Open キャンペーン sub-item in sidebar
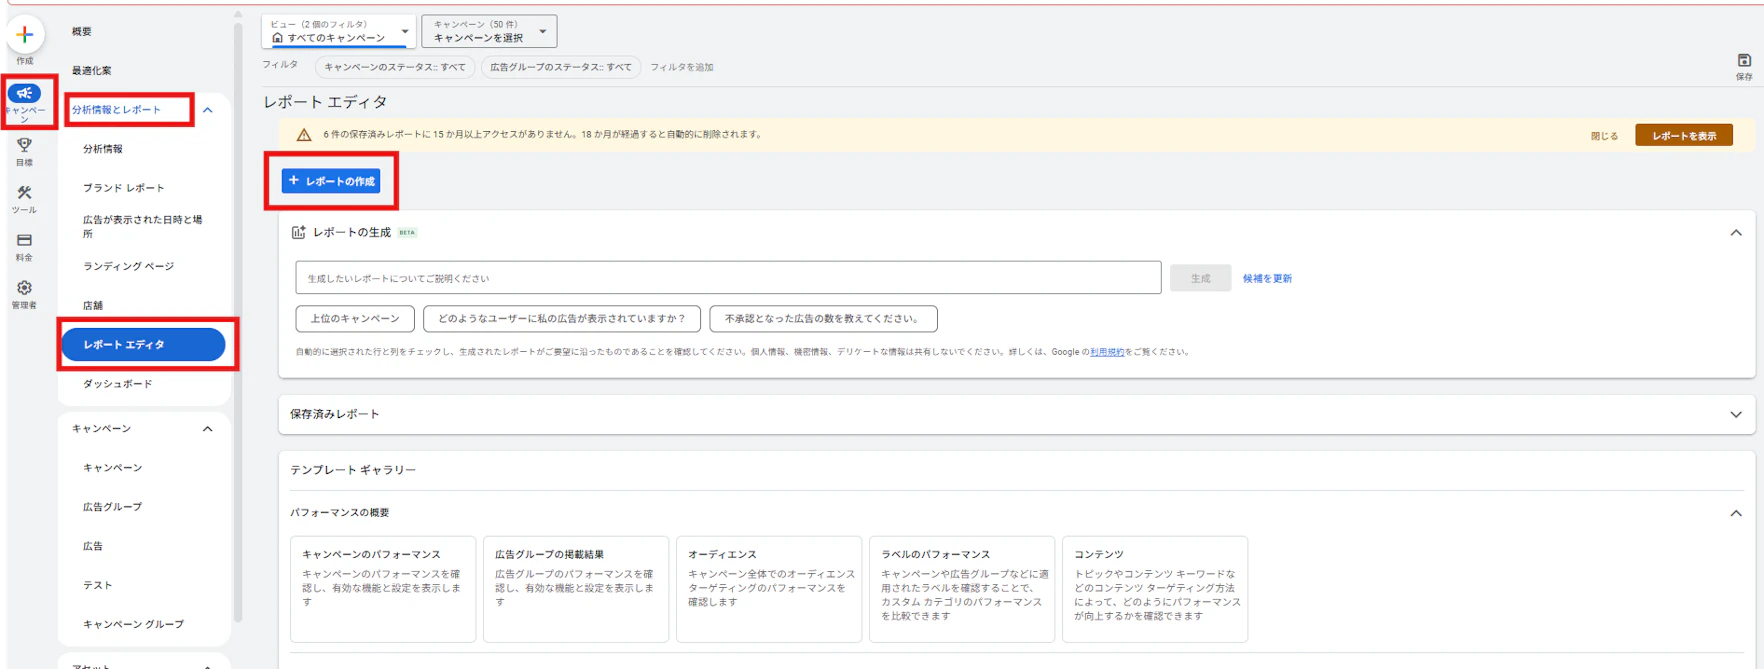Viewport: 1764px width, 669px height. [113, 468]
